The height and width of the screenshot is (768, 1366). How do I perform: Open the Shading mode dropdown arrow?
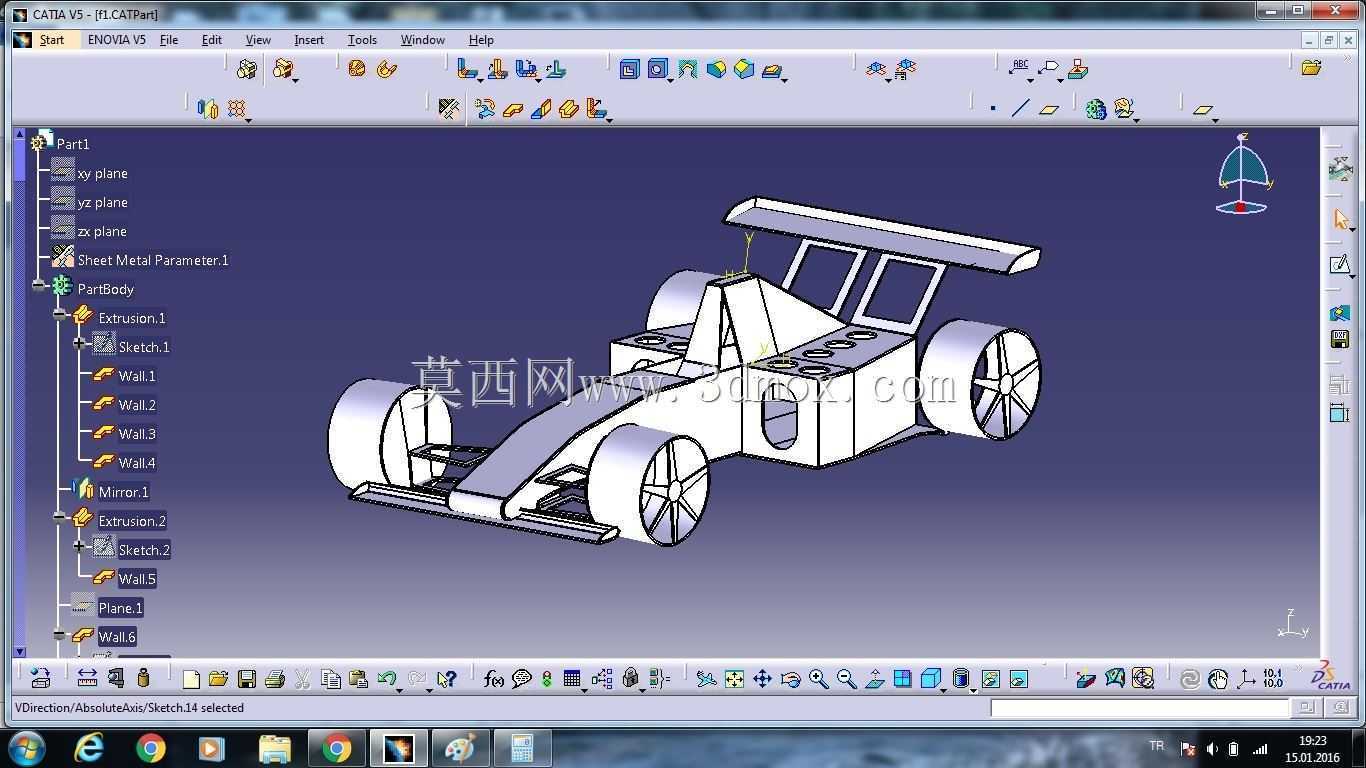point(974,690)
